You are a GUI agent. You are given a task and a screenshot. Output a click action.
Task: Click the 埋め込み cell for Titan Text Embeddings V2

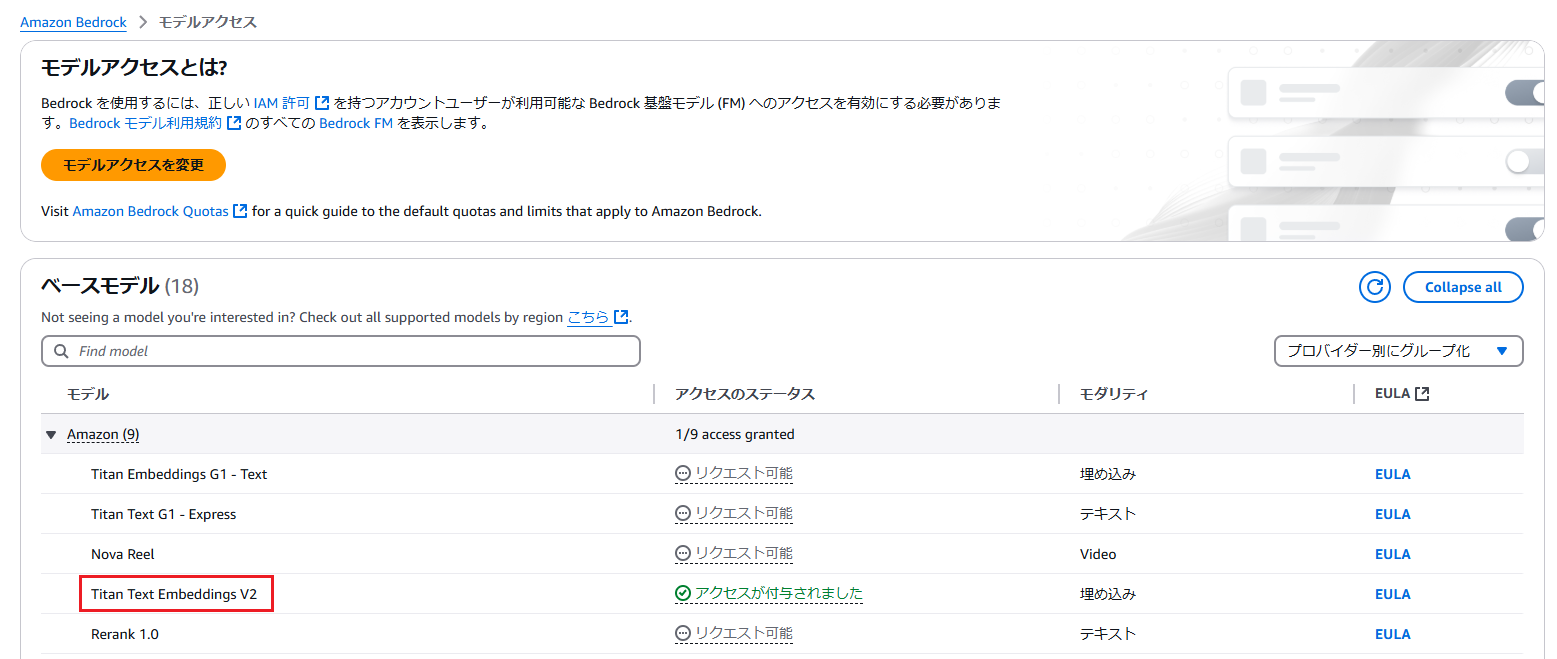click(1108, 594)
